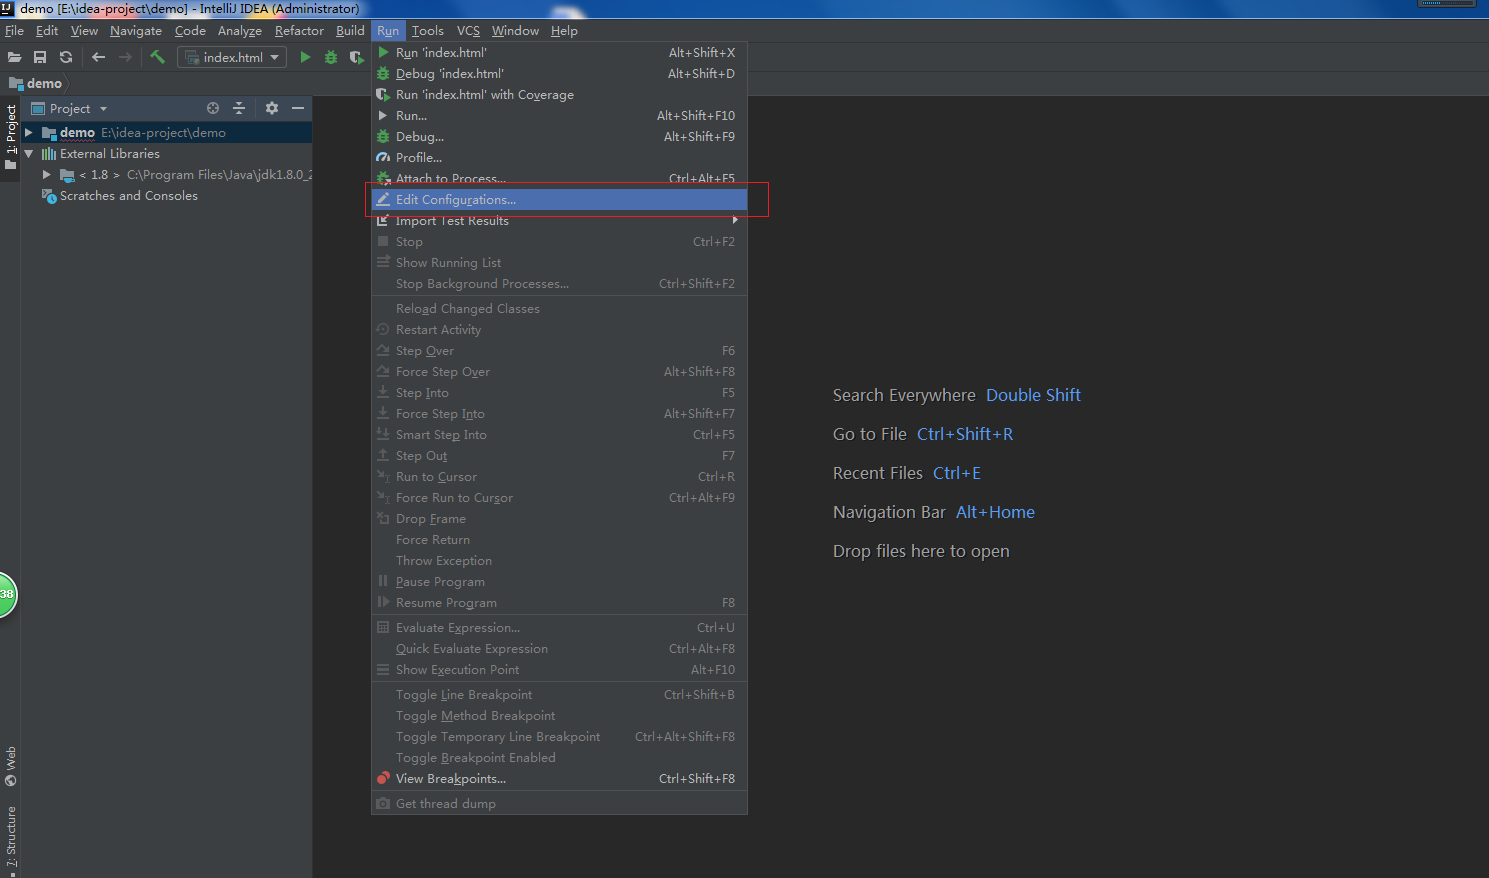
Task: Choose View Breakpoints... menu item
Action: coord(559,778)
